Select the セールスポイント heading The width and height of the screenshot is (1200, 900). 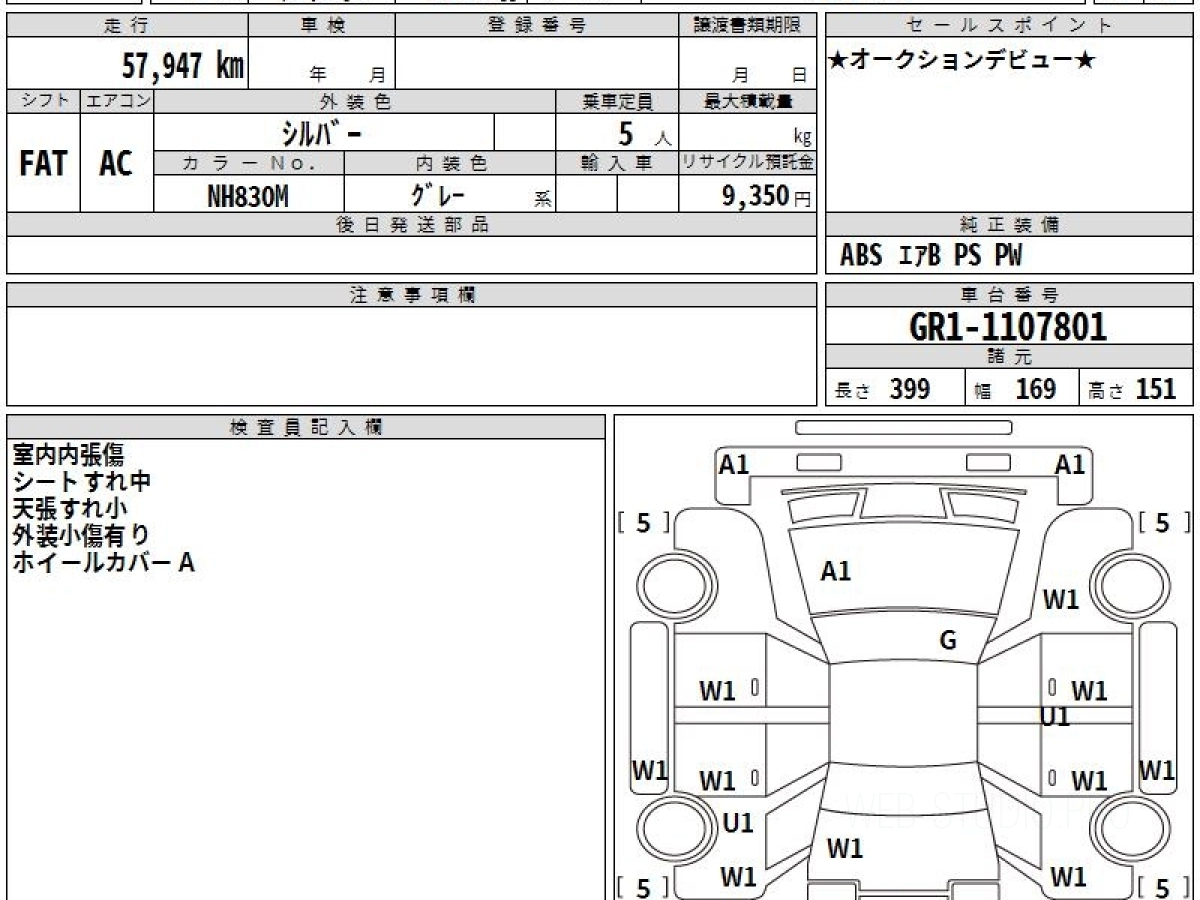tap(1009, 26)
